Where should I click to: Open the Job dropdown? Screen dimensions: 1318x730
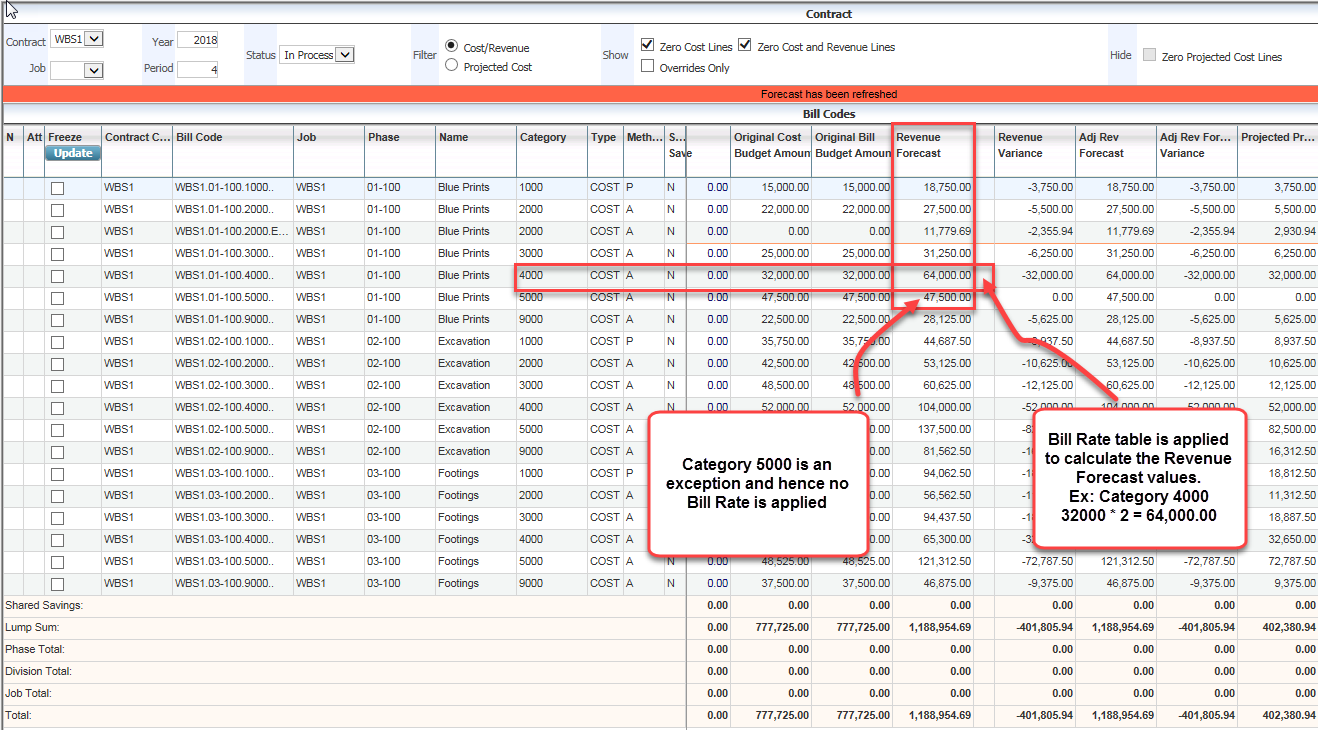pos(76,69)
